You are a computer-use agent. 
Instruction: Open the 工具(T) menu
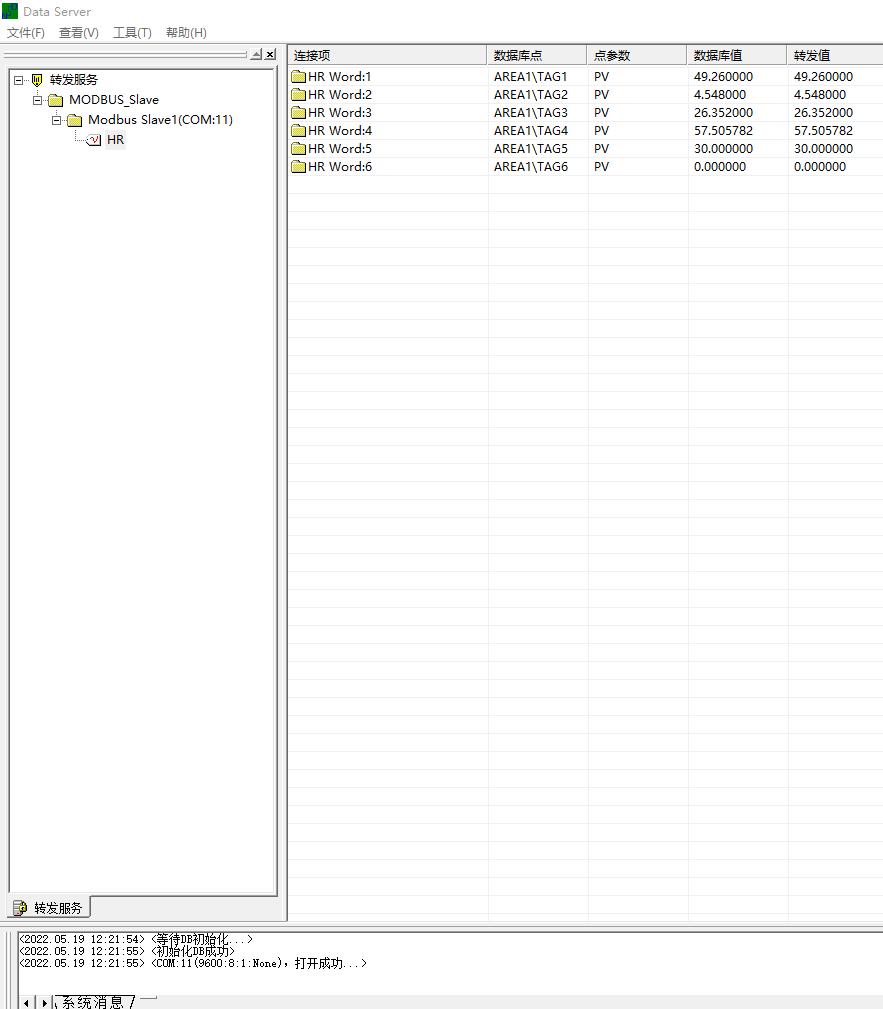(131, 32)
